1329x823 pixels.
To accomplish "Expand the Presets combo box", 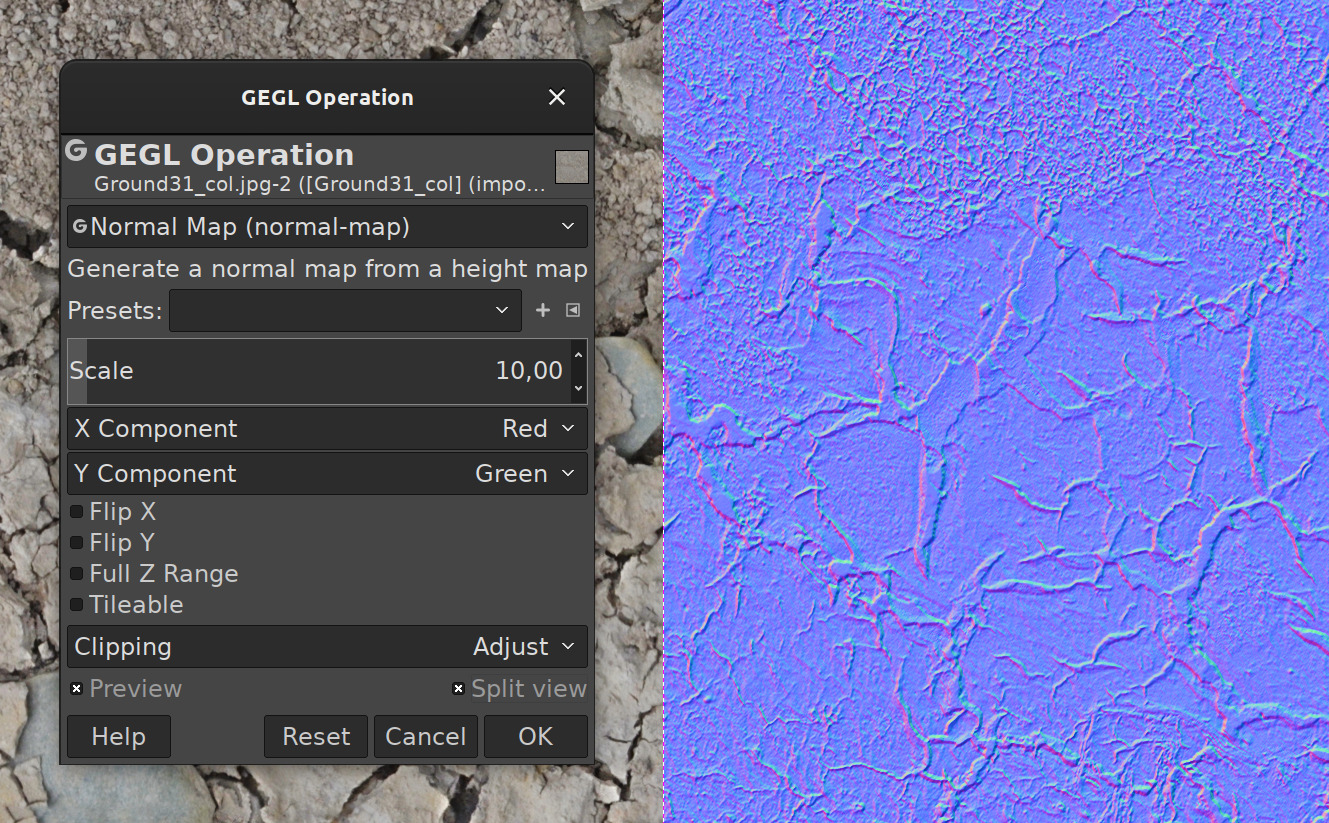I will 345,310.
